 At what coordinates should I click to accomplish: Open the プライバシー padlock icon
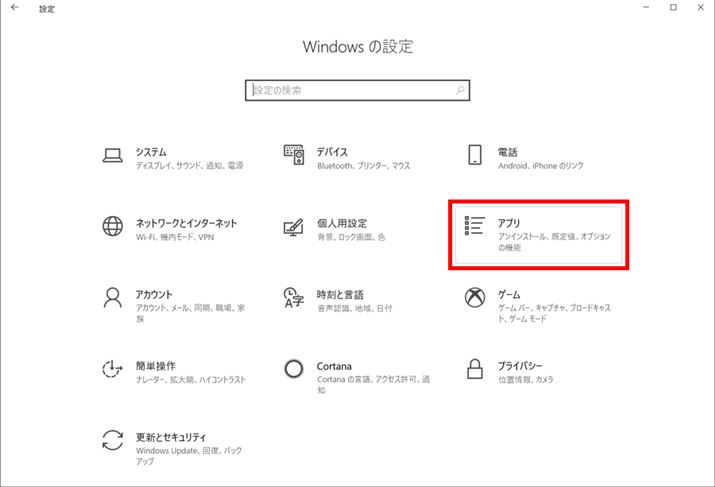(475, 368)
